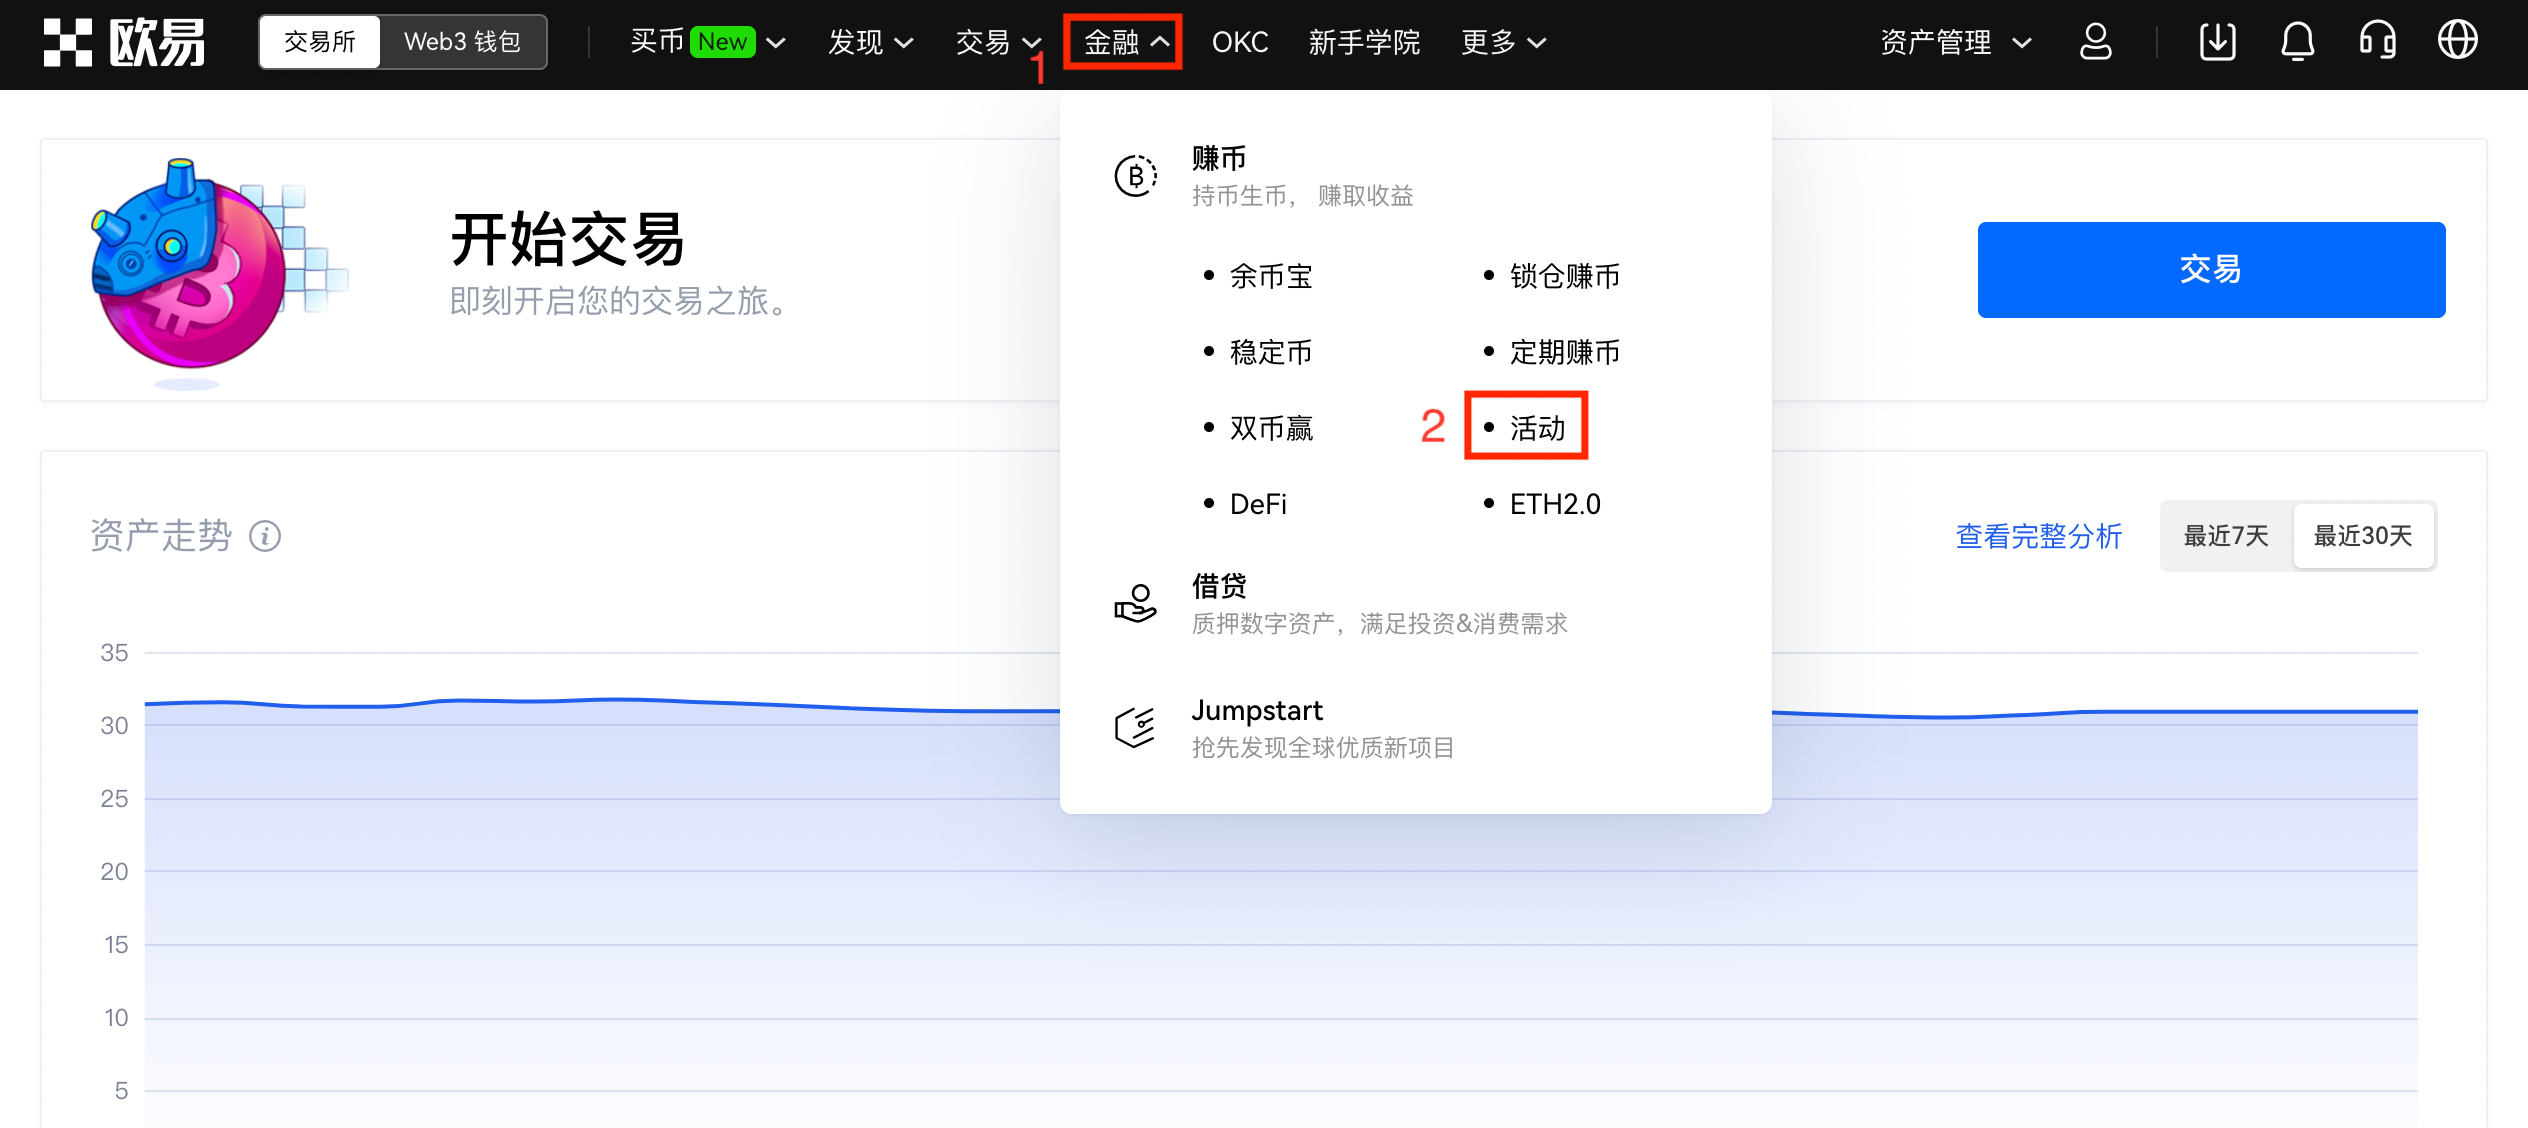Open the Jumpstart section heading

[x=1257, y=710]
